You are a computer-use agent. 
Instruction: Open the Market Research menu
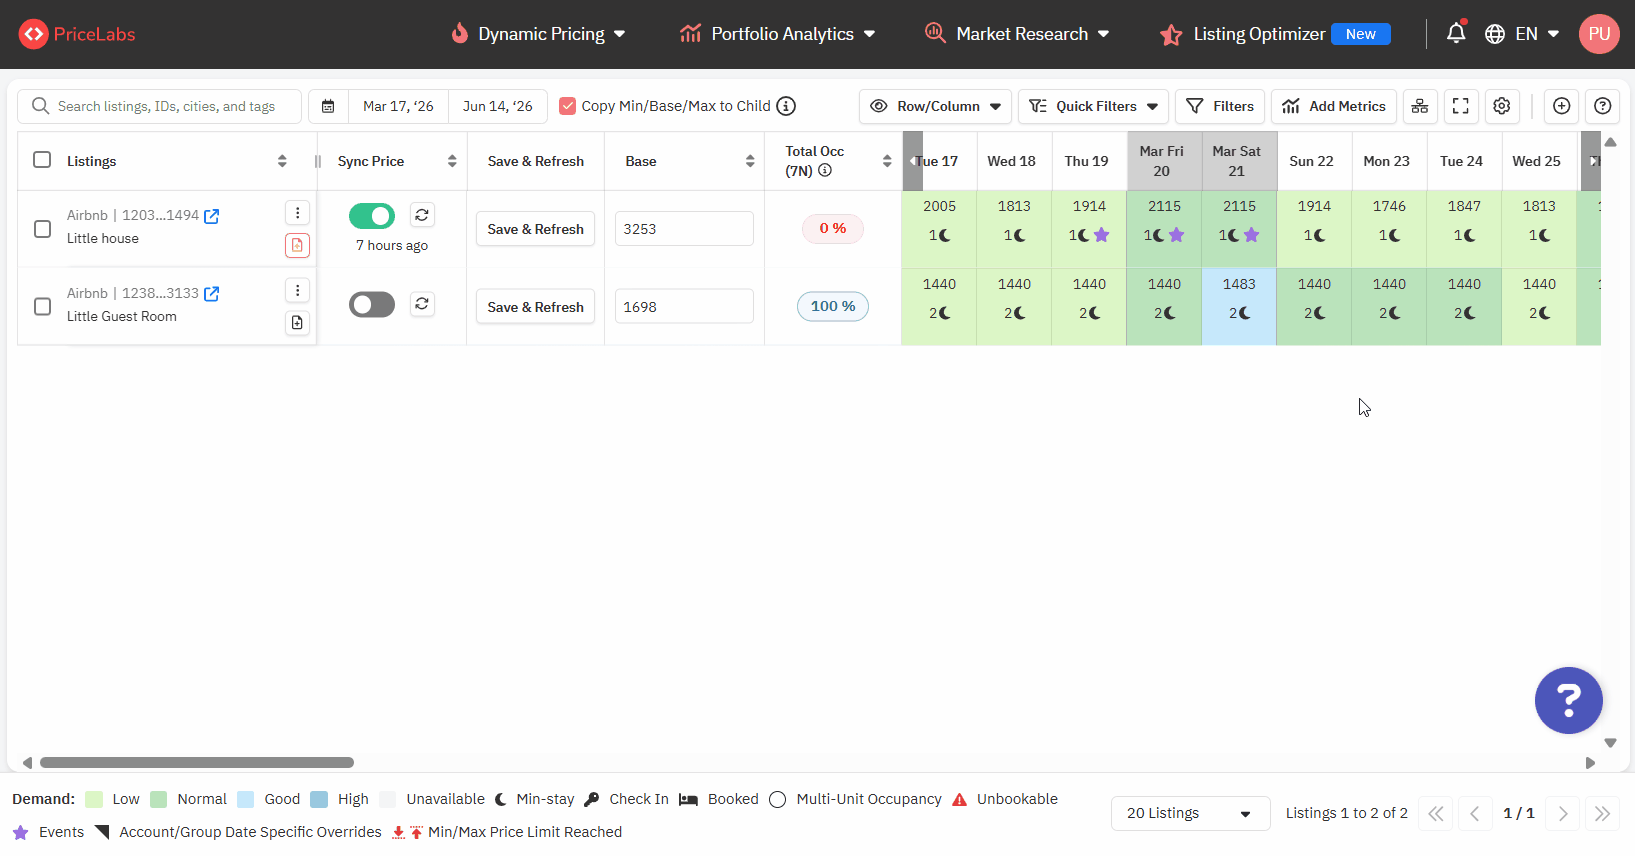(x=1018, y=34)
